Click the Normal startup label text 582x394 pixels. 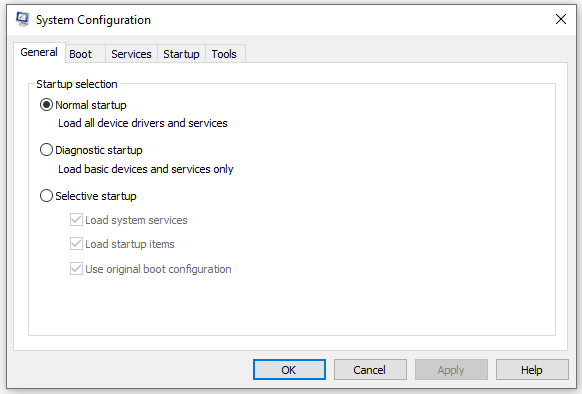click(x=91, y=105)
